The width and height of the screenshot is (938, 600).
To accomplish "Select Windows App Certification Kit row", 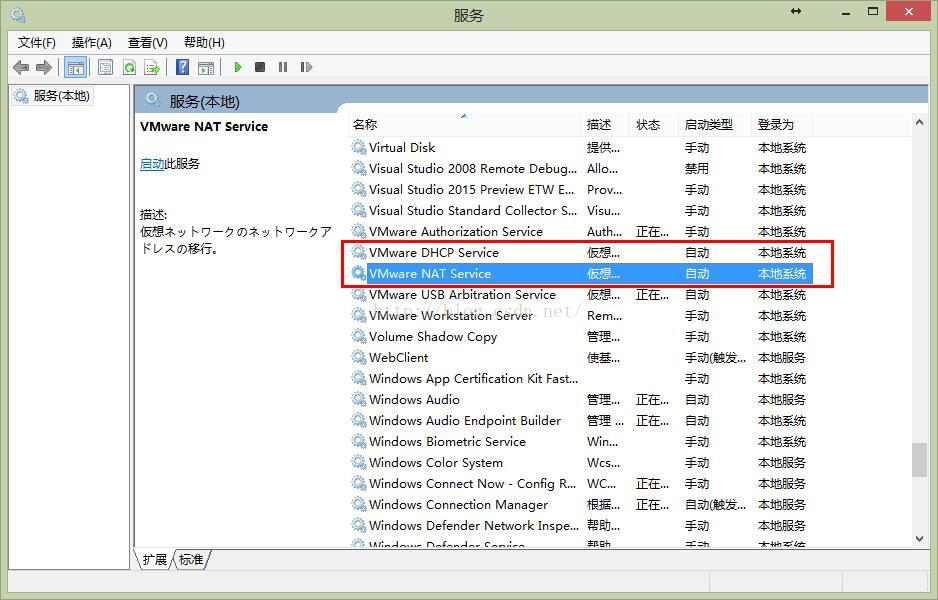I will pos(579,379).
